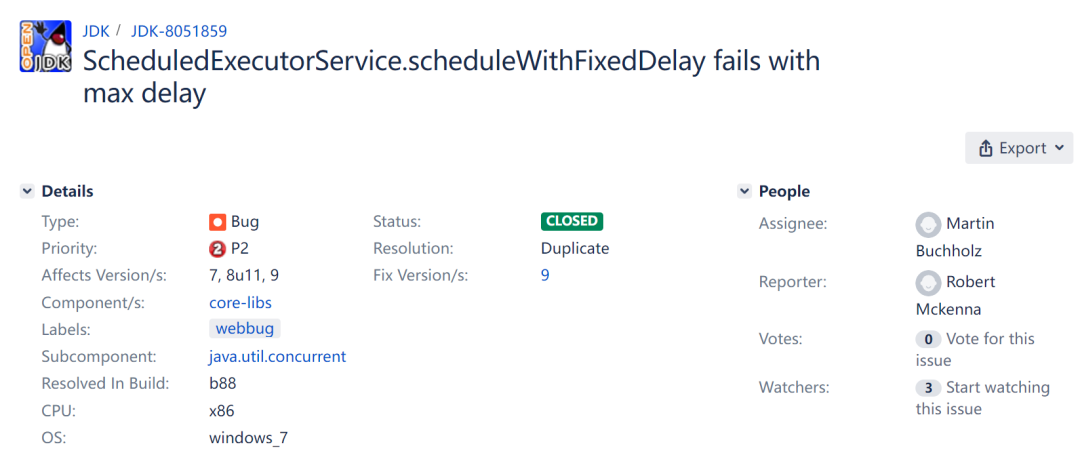Collapse the Details section
The width and height of the screenshot is (1080, 453).
point(27,191)
